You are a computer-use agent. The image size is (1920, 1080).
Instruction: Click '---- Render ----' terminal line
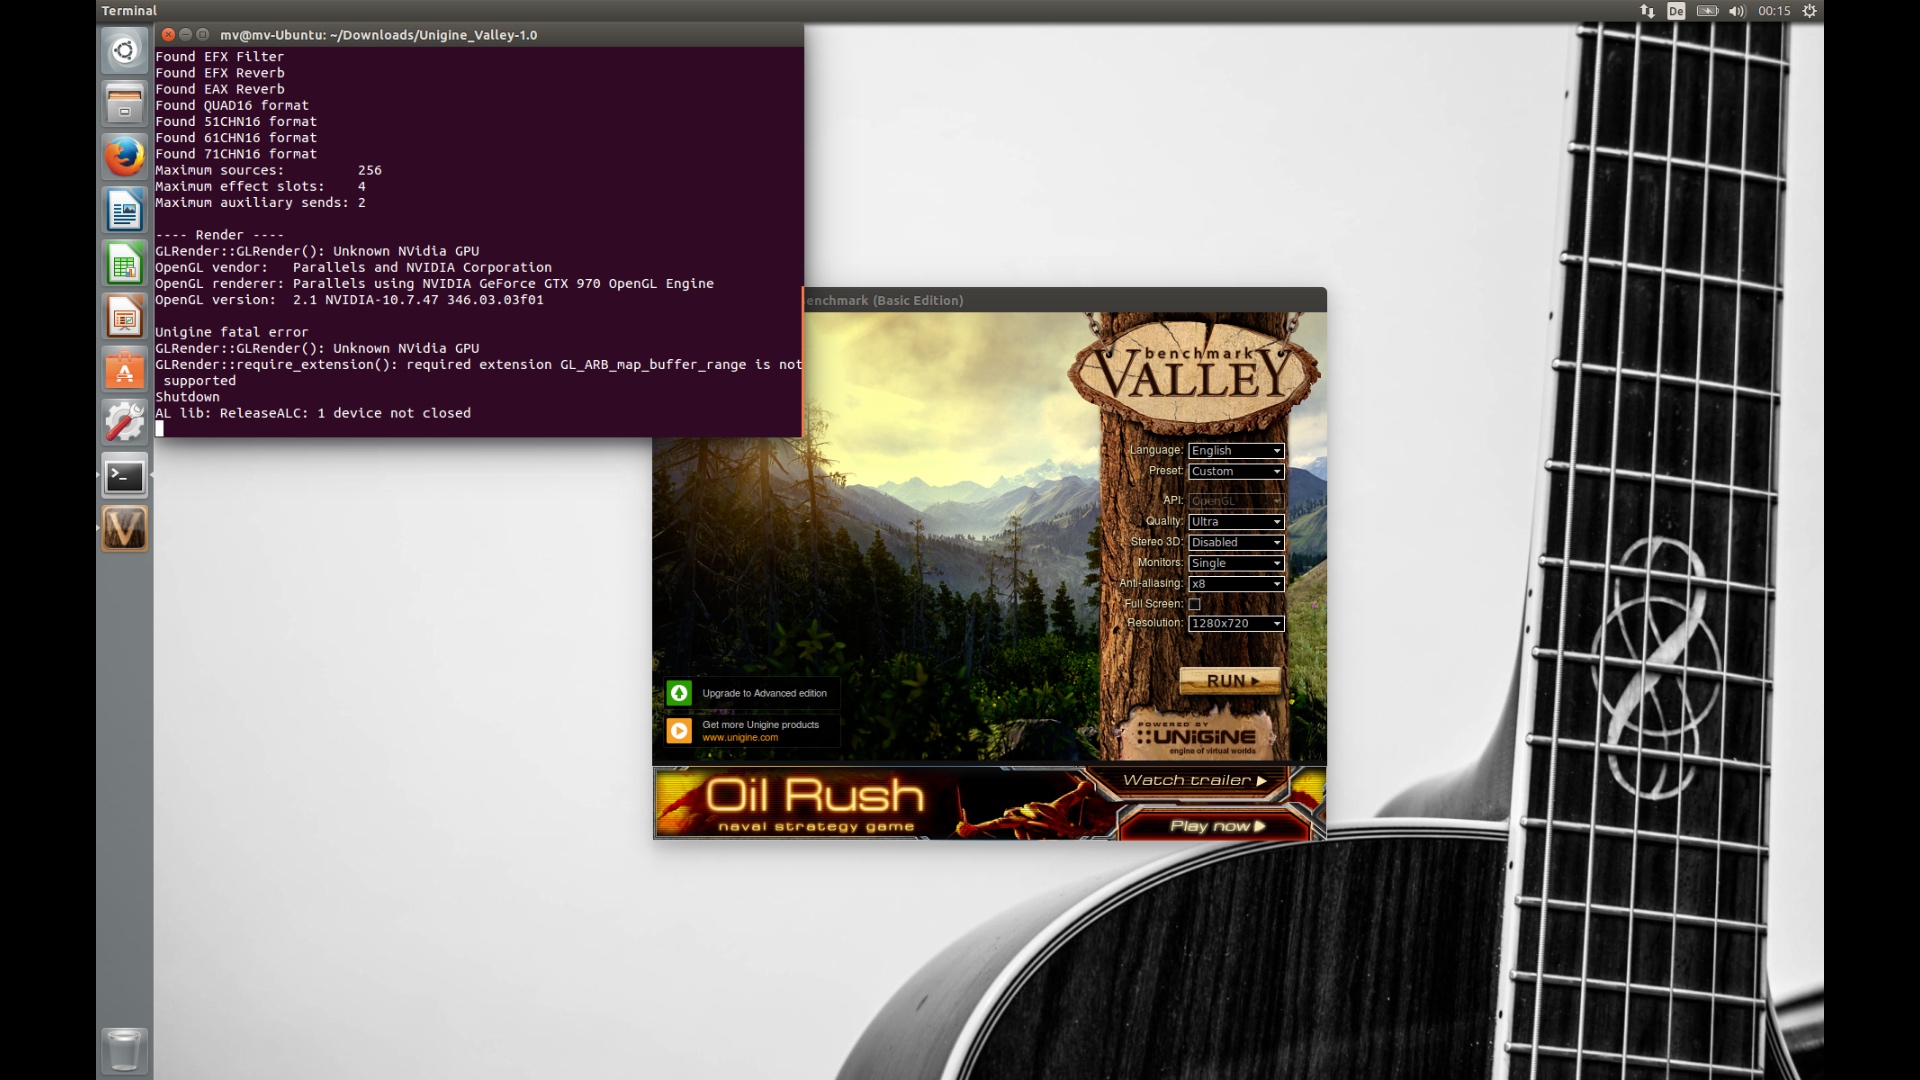(x=219, y=235)
